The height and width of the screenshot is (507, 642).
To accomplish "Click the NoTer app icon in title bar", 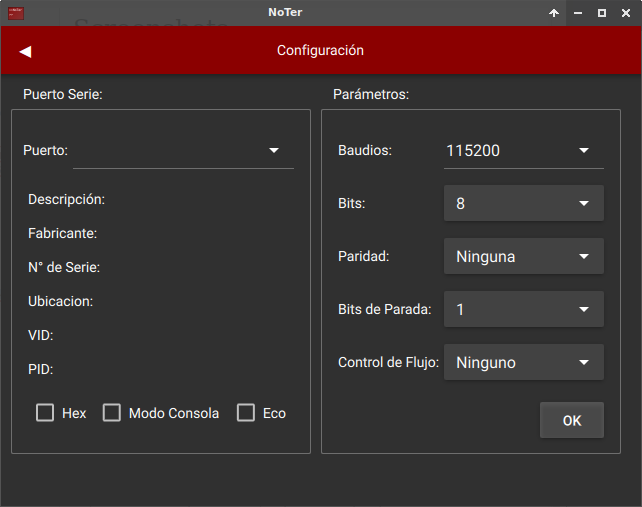I will (16, 13).
